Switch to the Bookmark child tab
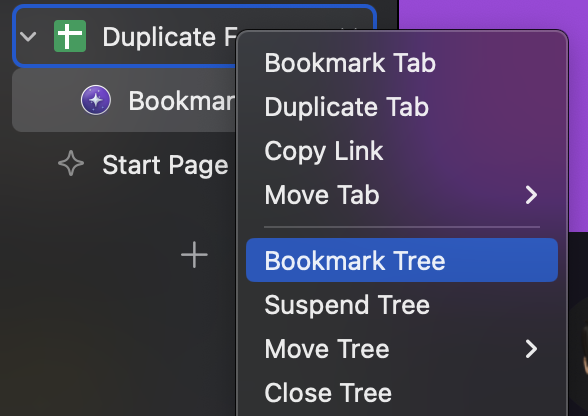 [x=124, y=100]
